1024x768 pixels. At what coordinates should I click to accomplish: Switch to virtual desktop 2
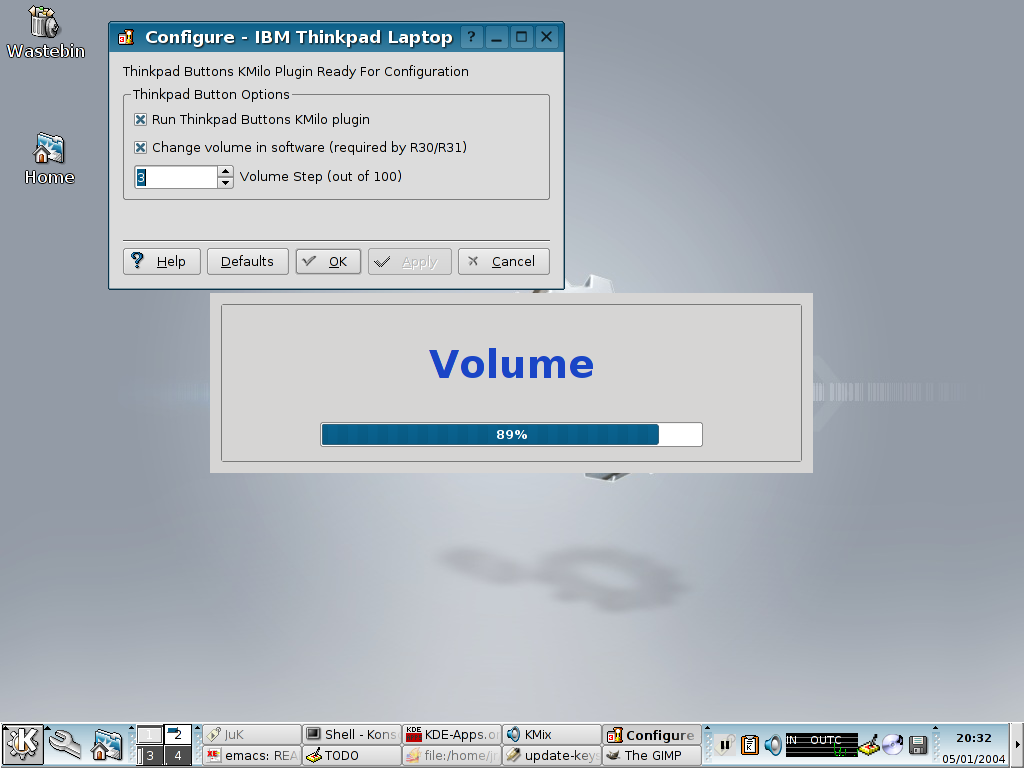click(177, 735)
